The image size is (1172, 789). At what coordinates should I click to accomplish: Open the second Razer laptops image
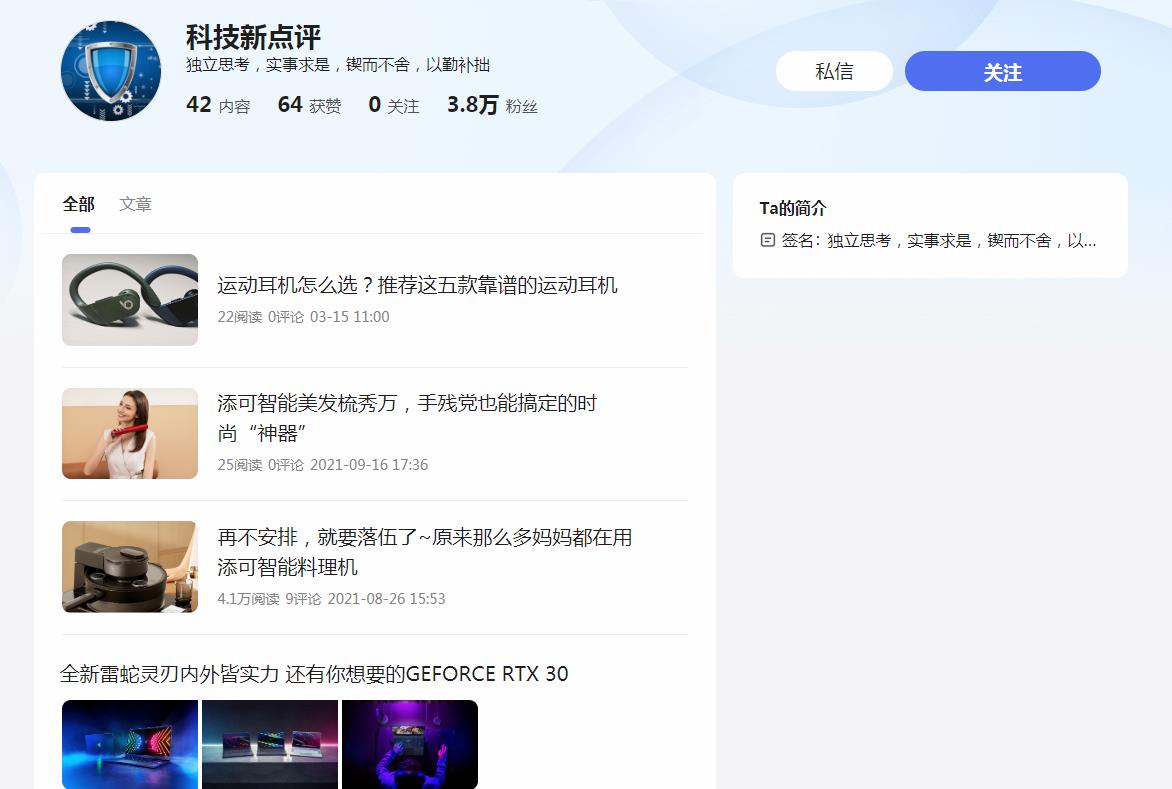click(x=270, y=744)
